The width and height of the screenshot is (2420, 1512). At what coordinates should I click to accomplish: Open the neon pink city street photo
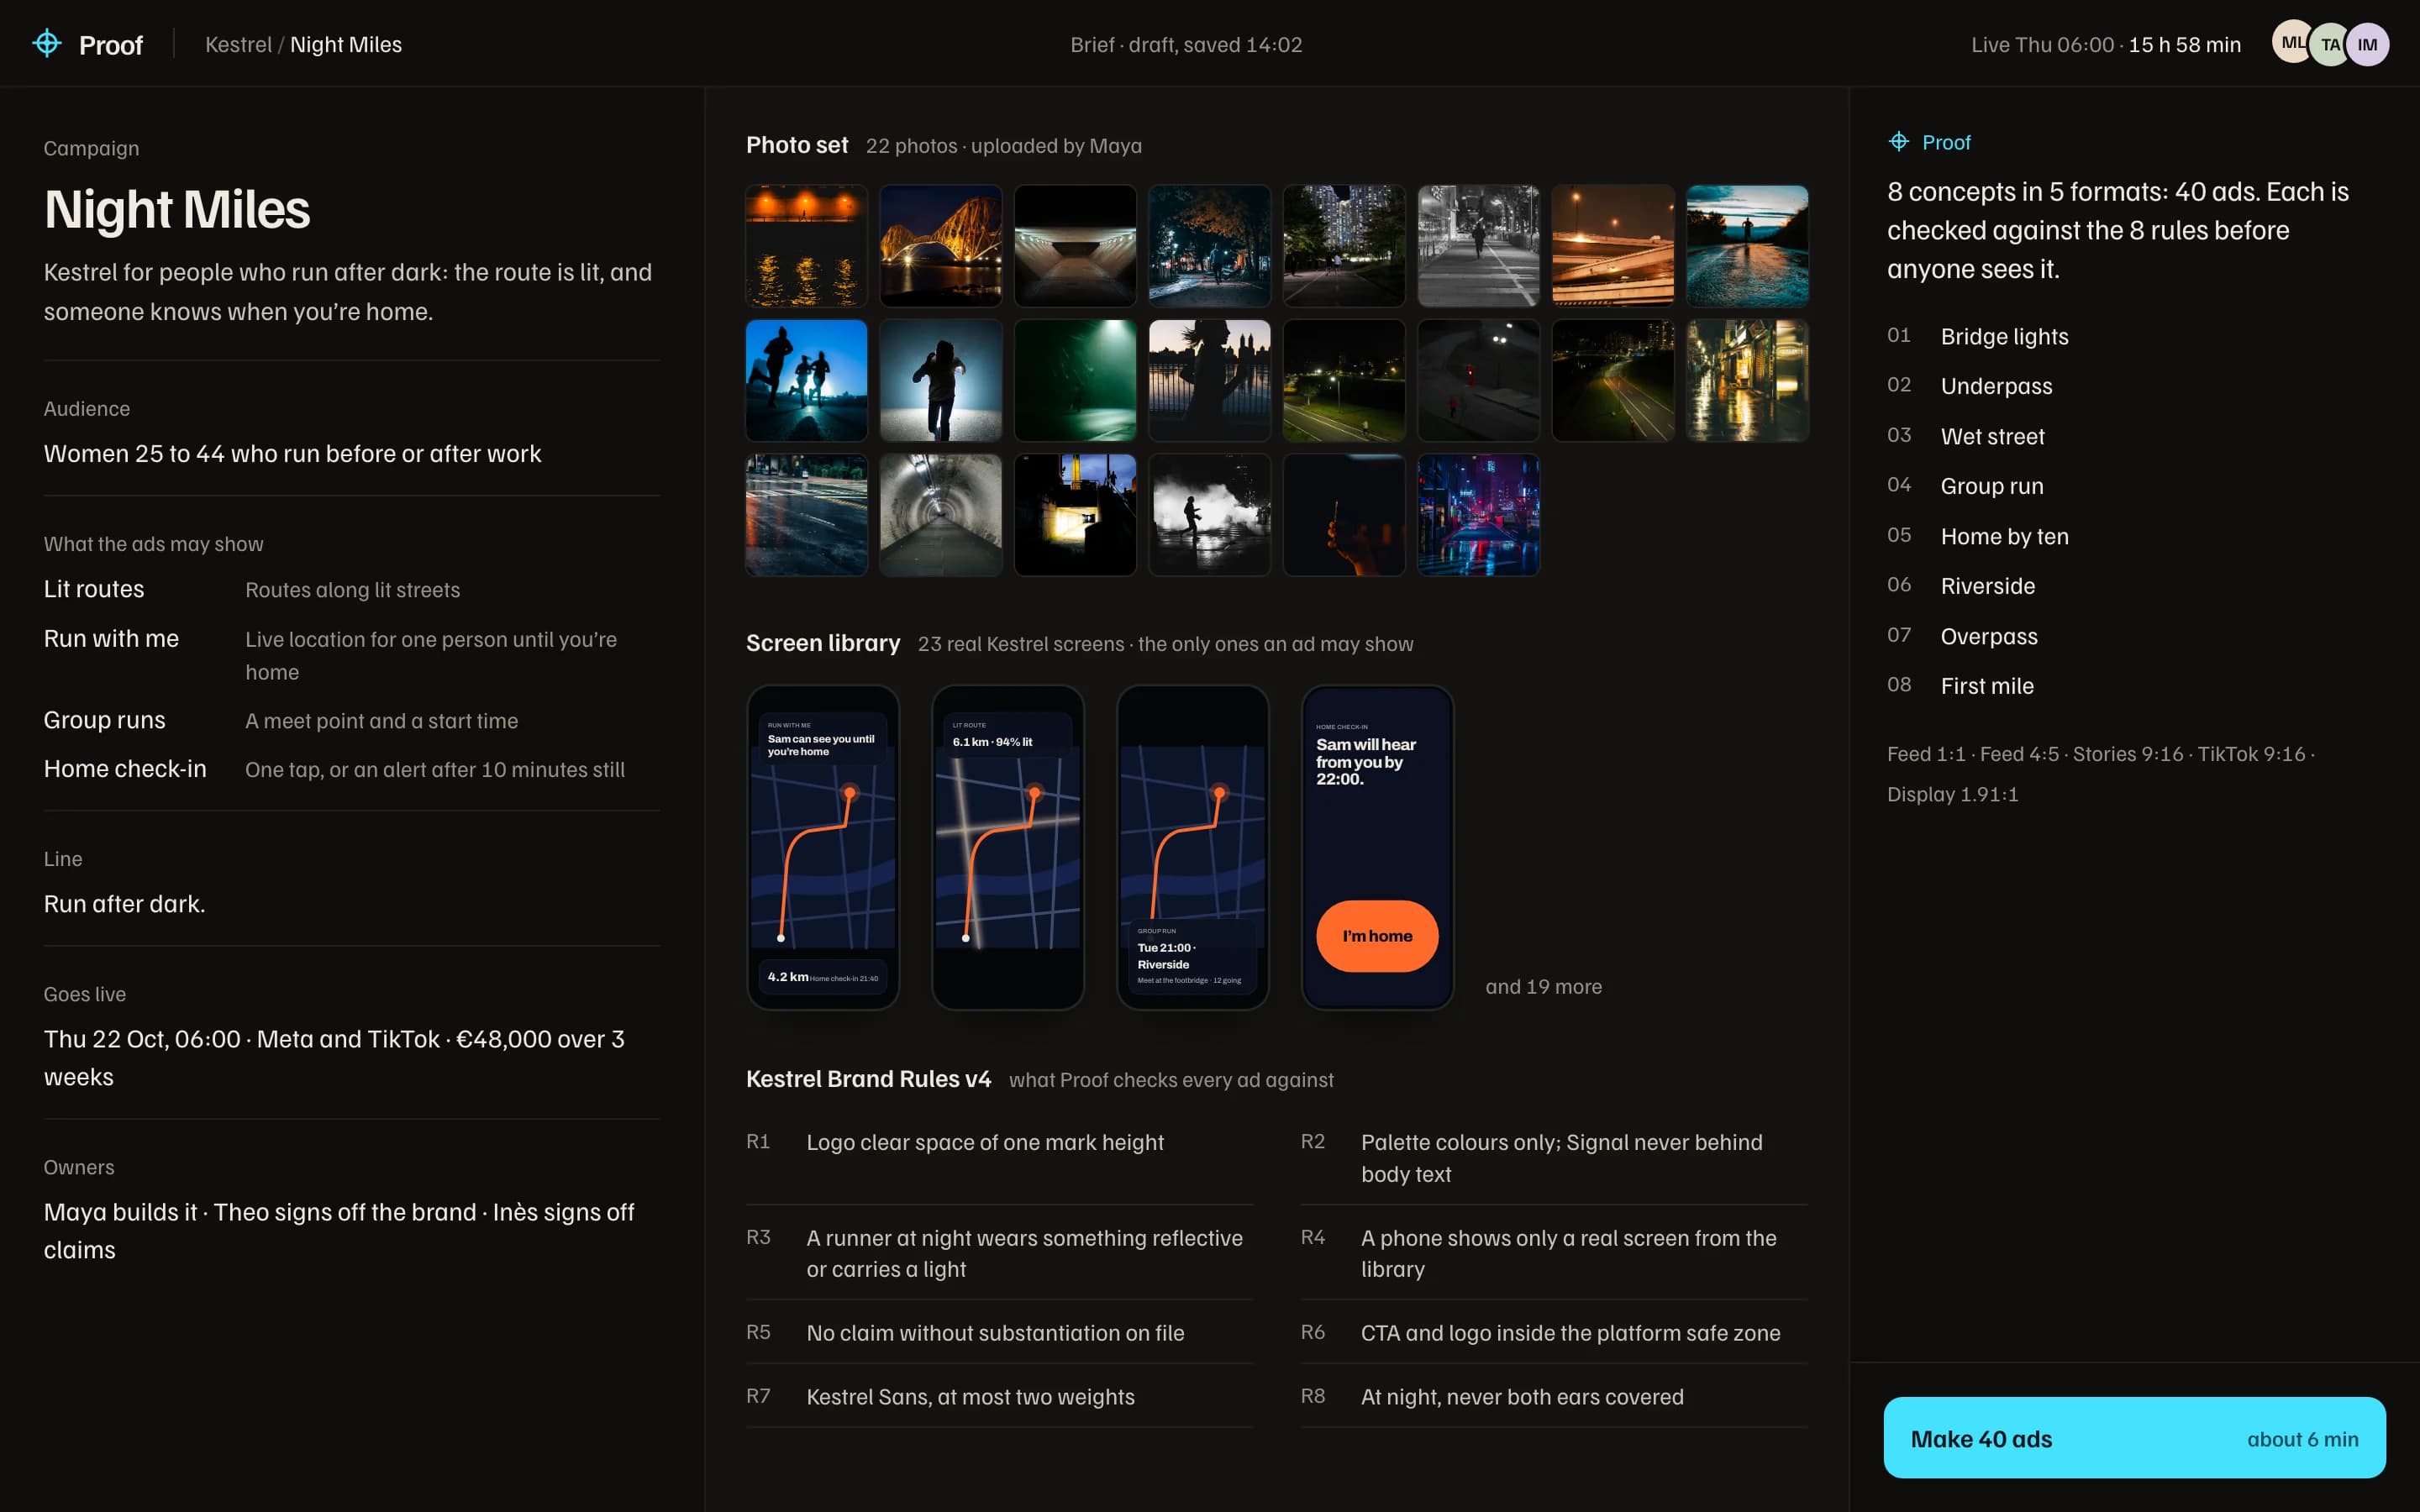point(1478,514)
